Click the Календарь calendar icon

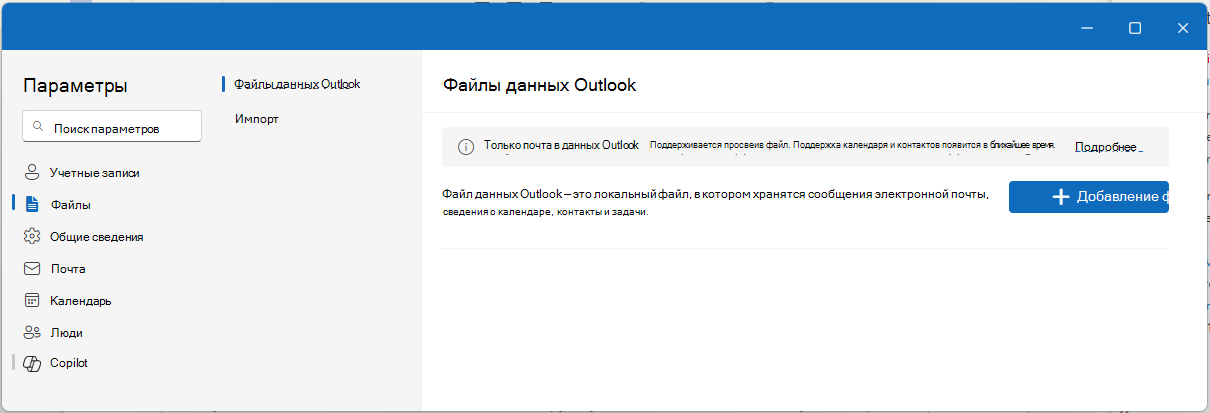tap(31, 300)
